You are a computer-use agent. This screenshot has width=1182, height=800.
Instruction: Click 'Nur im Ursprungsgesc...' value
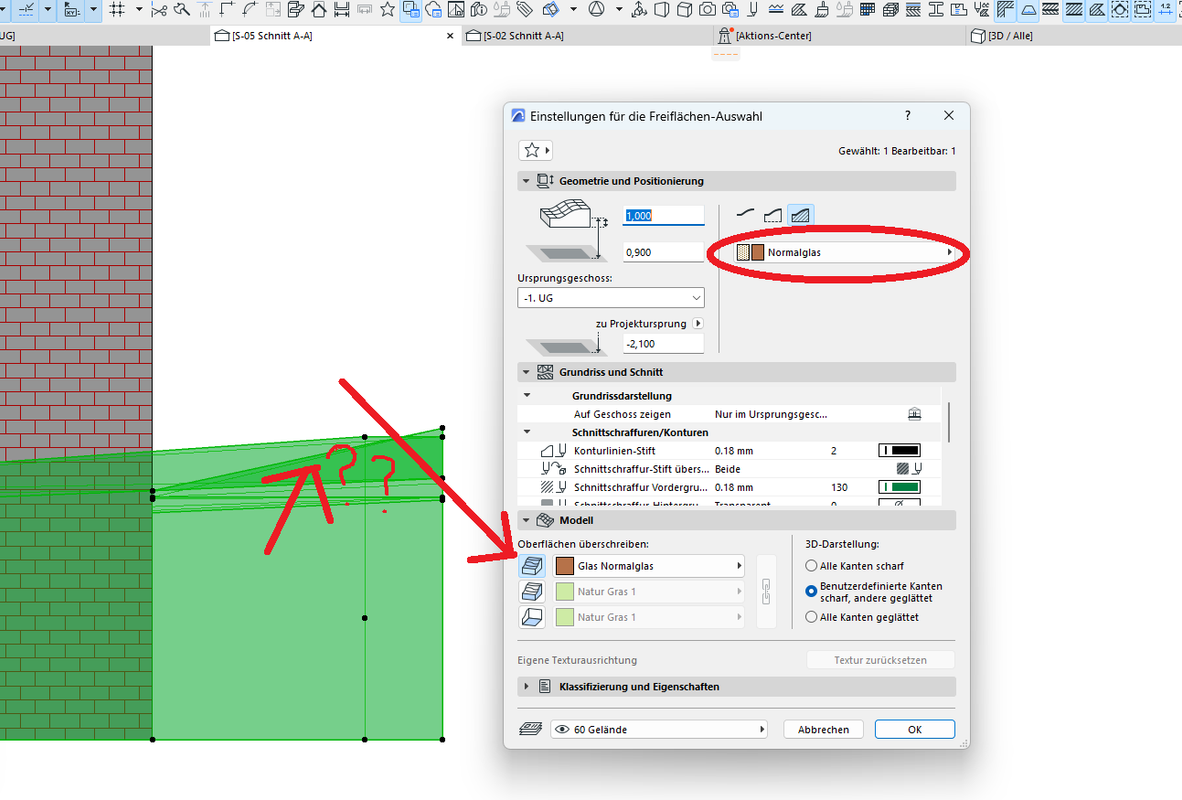[770, 414]
